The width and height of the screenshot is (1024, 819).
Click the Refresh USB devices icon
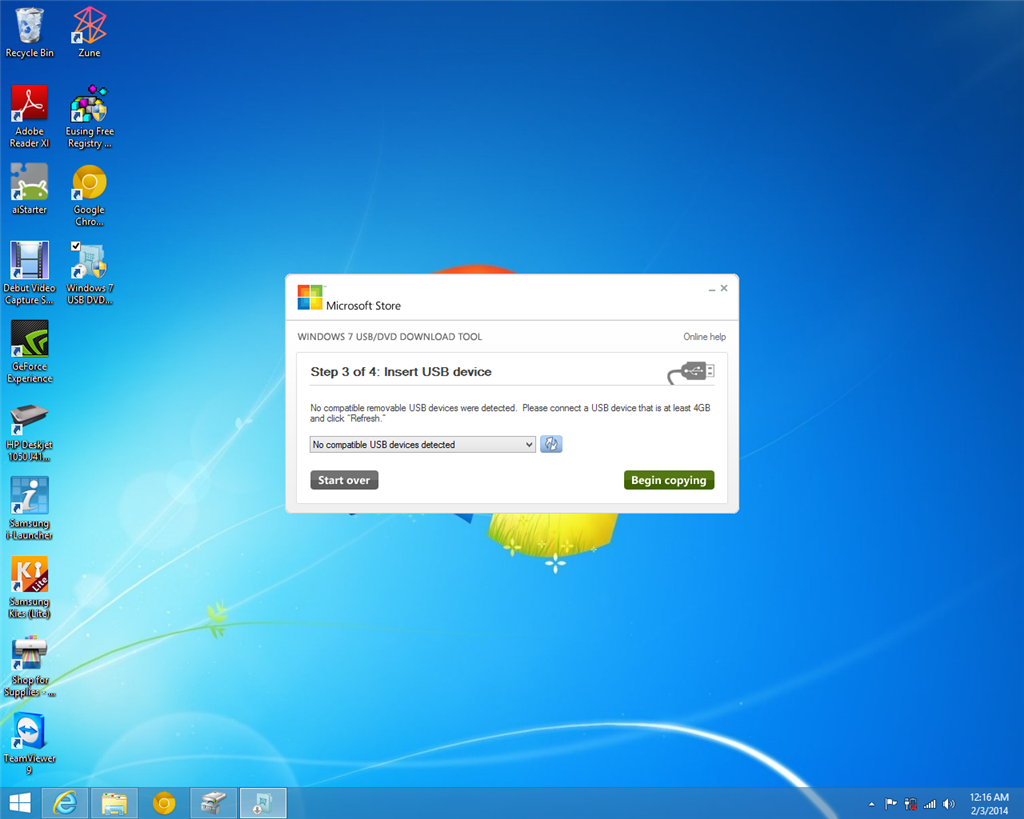click(x=551, y=443)
